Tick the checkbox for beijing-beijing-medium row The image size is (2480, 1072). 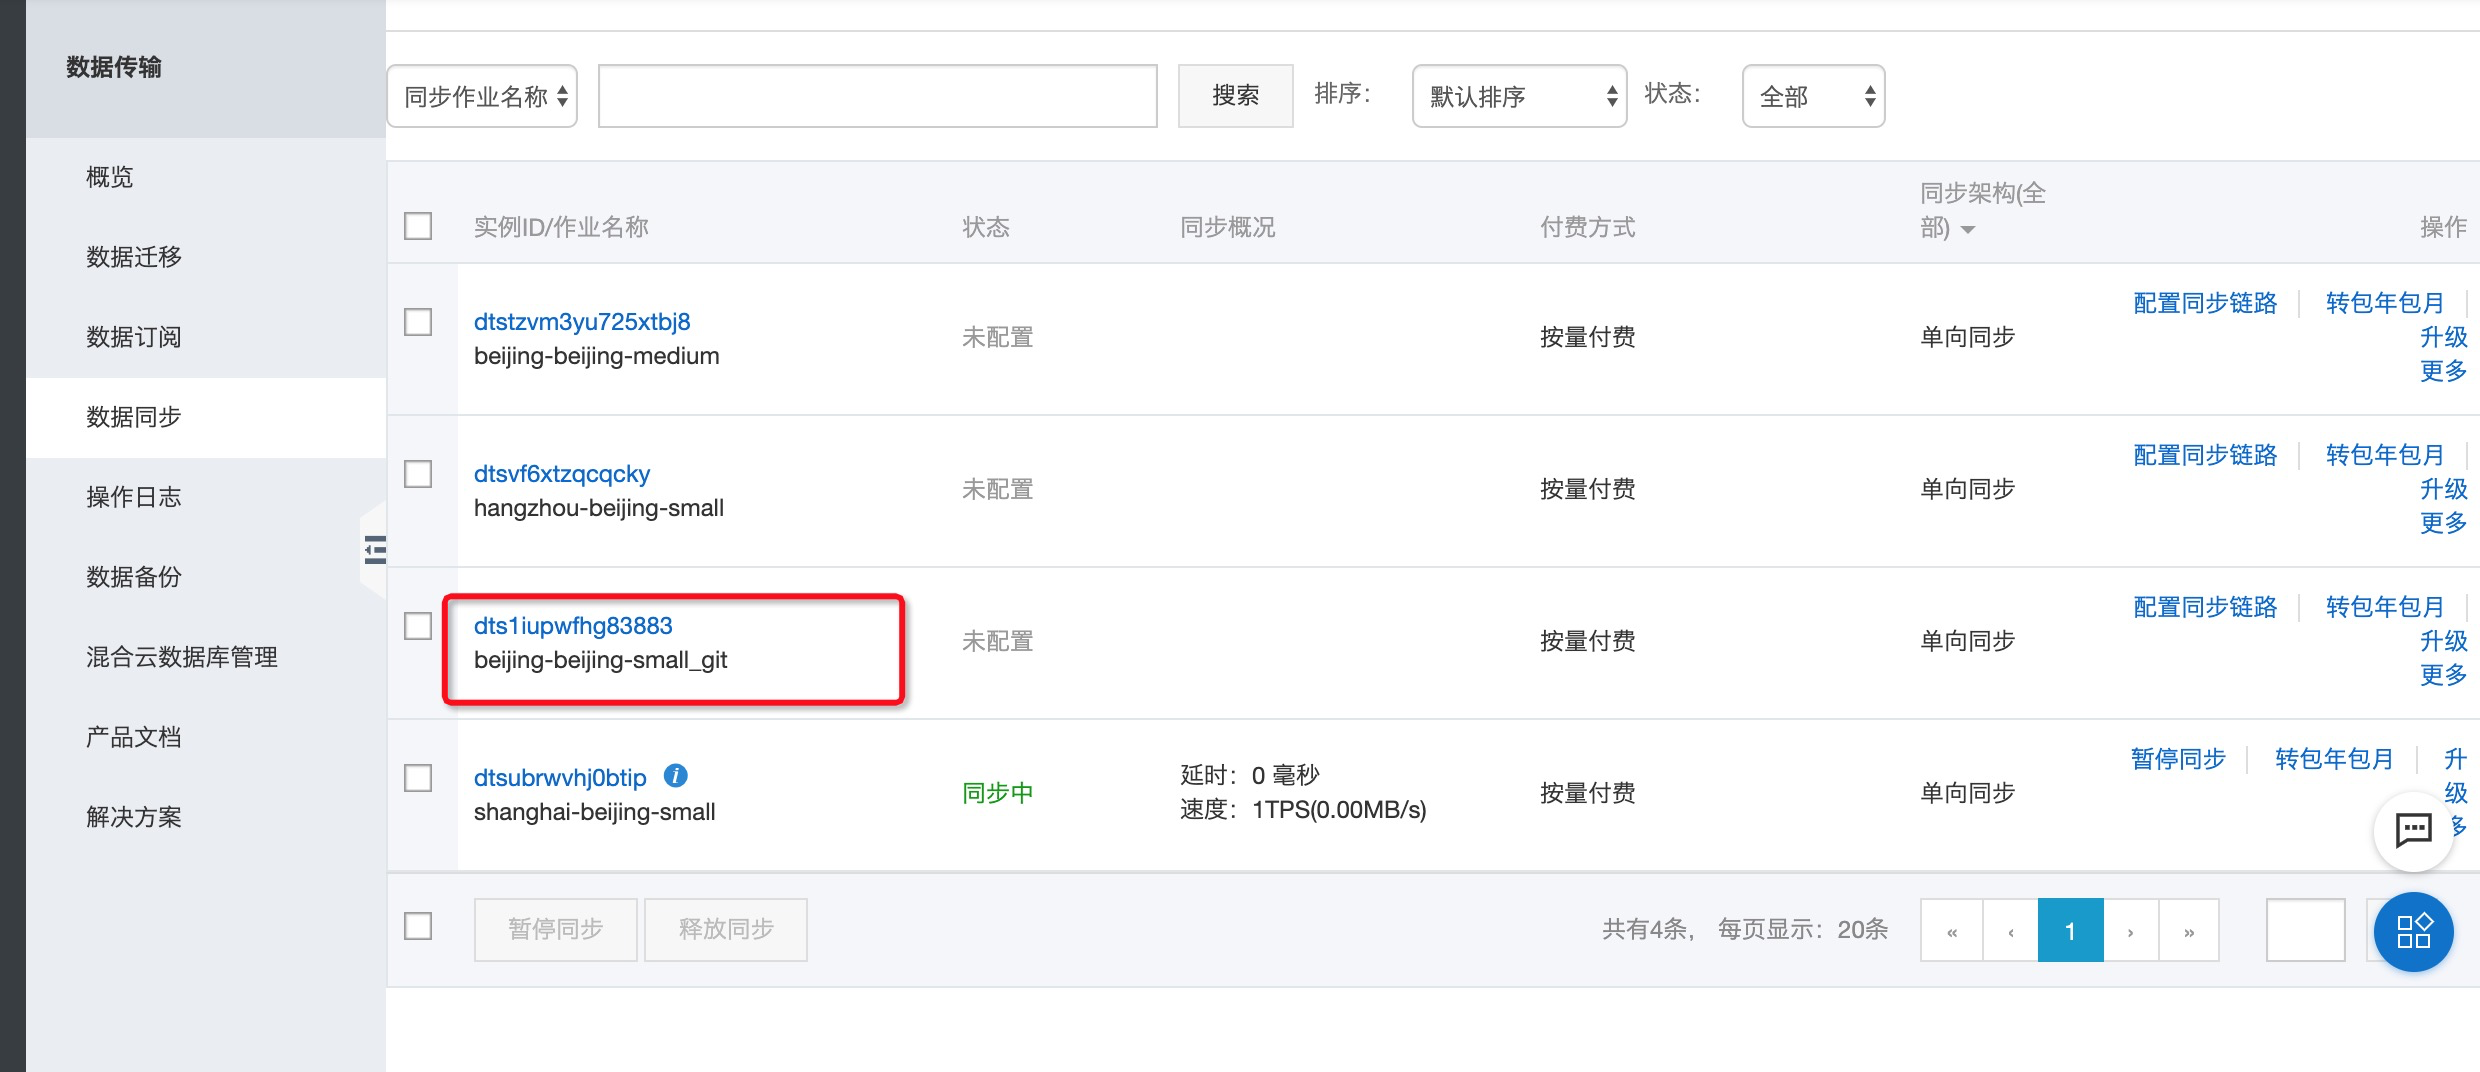coord(418,322)
